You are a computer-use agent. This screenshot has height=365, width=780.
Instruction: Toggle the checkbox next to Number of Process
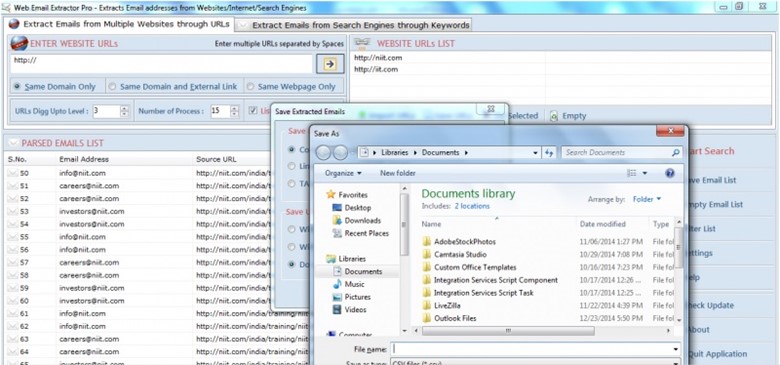pyautogui.click(x=253, y=111)
